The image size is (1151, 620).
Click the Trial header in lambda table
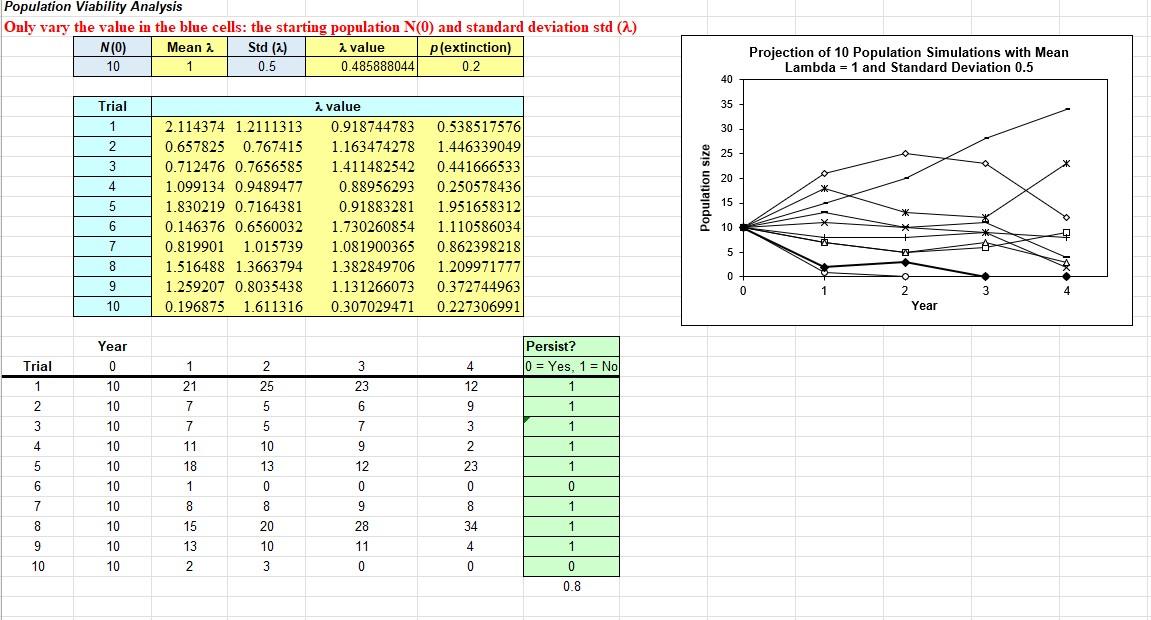point(112,106)
